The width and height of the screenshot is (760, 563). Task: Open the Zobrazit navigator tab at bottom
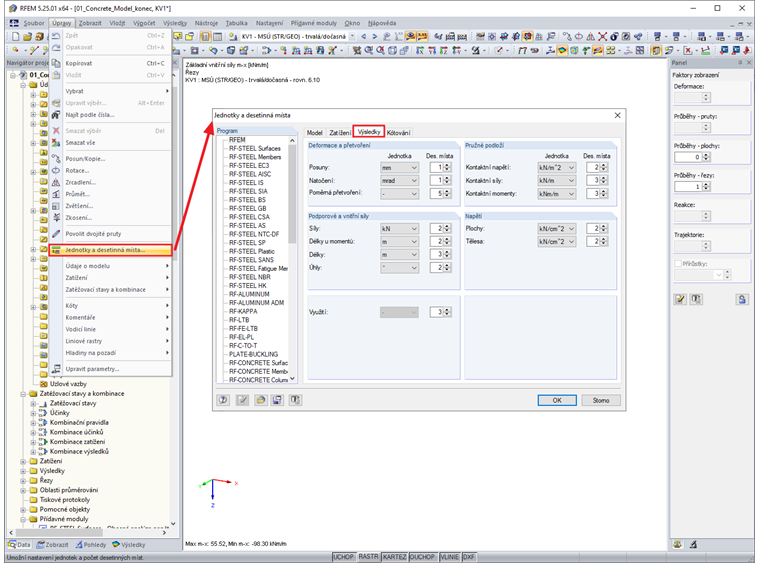pos(53,545)
